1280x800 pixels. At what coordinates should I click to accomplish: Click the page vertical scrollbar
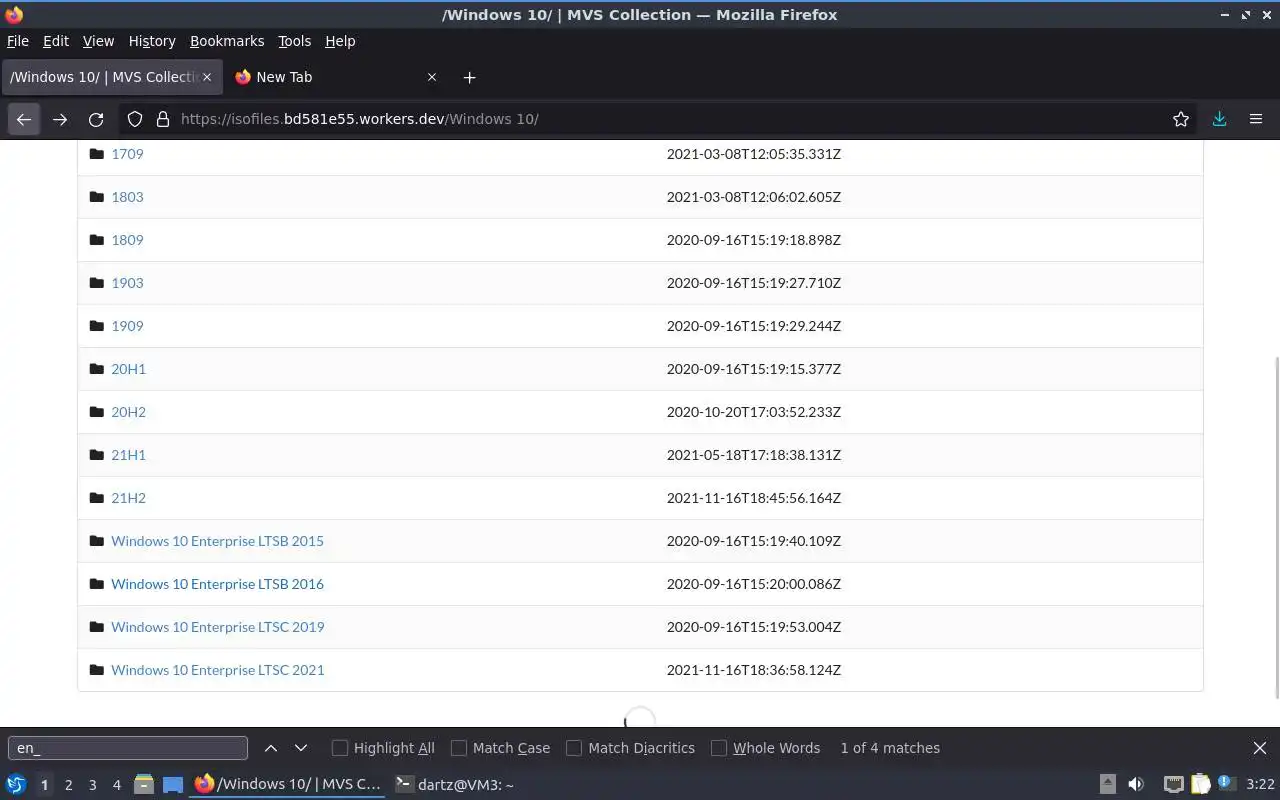[1275, 527]
